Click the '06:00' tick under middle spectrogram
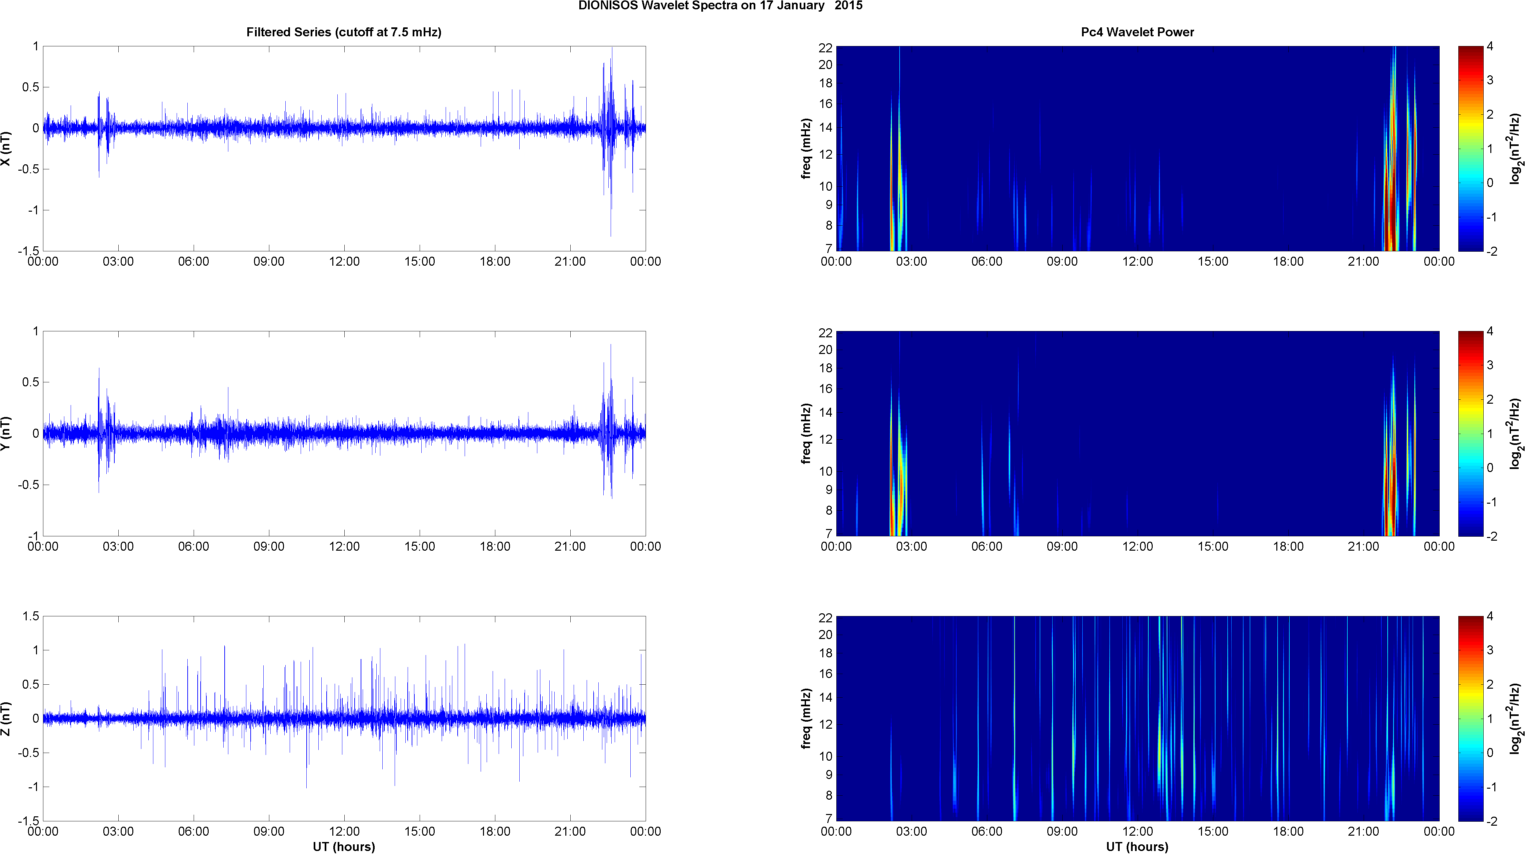 986,547
